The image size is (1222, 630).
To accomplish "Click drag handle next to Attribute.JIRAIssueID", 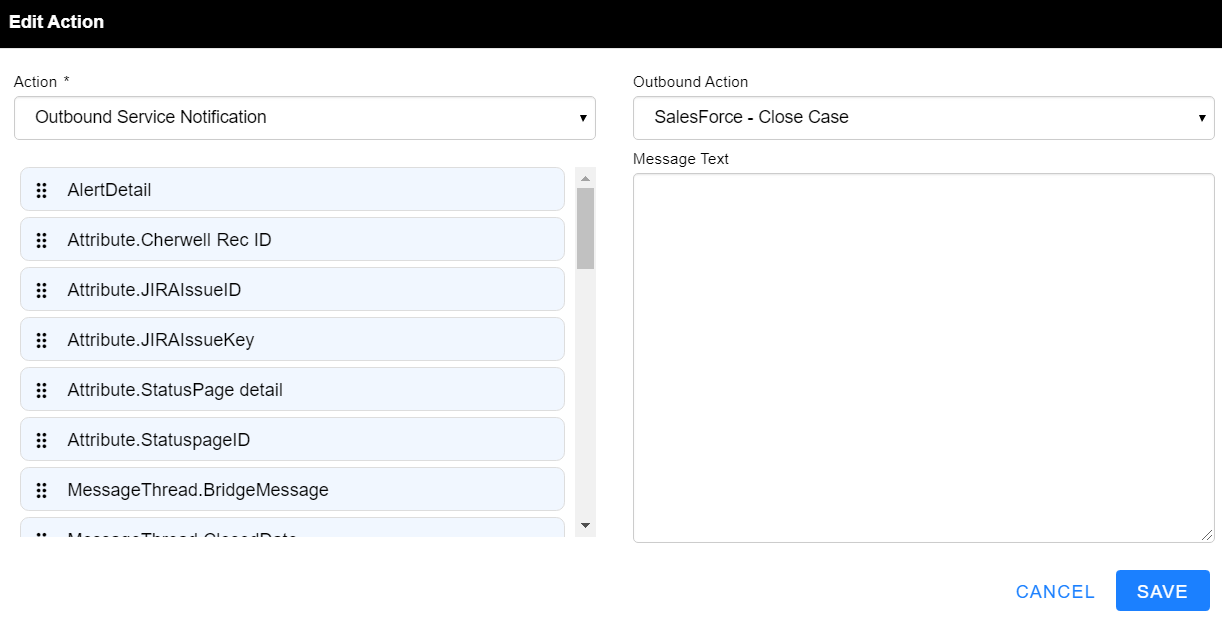I will pyautogui.click(x=42, y=290).
